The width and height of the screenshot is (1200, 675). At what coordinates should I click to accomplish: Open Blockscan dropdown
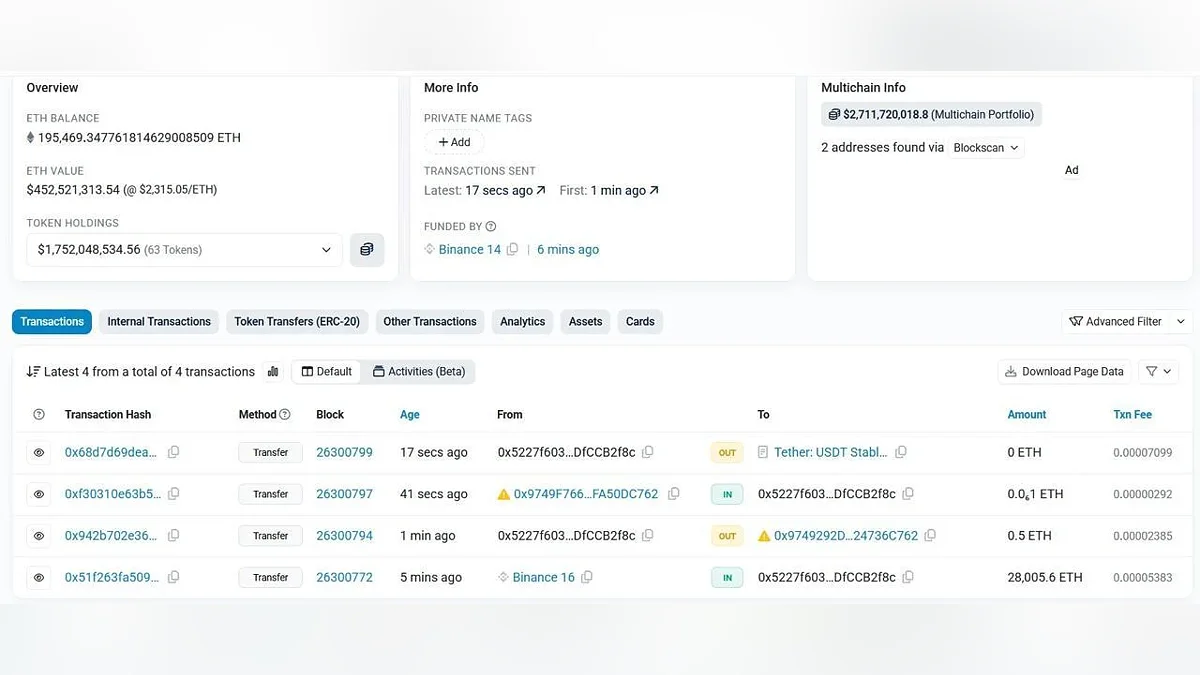pyautogui.click(x=986, y=148)
